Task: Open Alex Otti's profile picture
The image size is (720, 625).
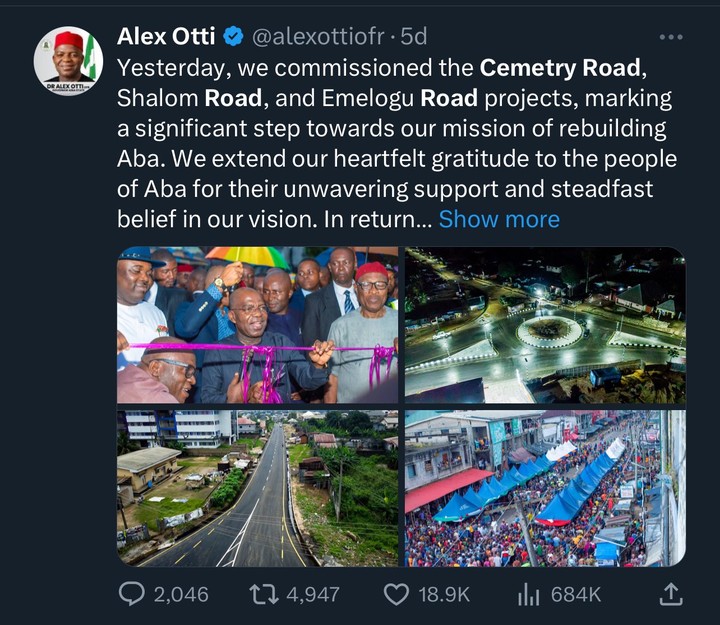Action: pyautogui.click(x=68, y=60)
